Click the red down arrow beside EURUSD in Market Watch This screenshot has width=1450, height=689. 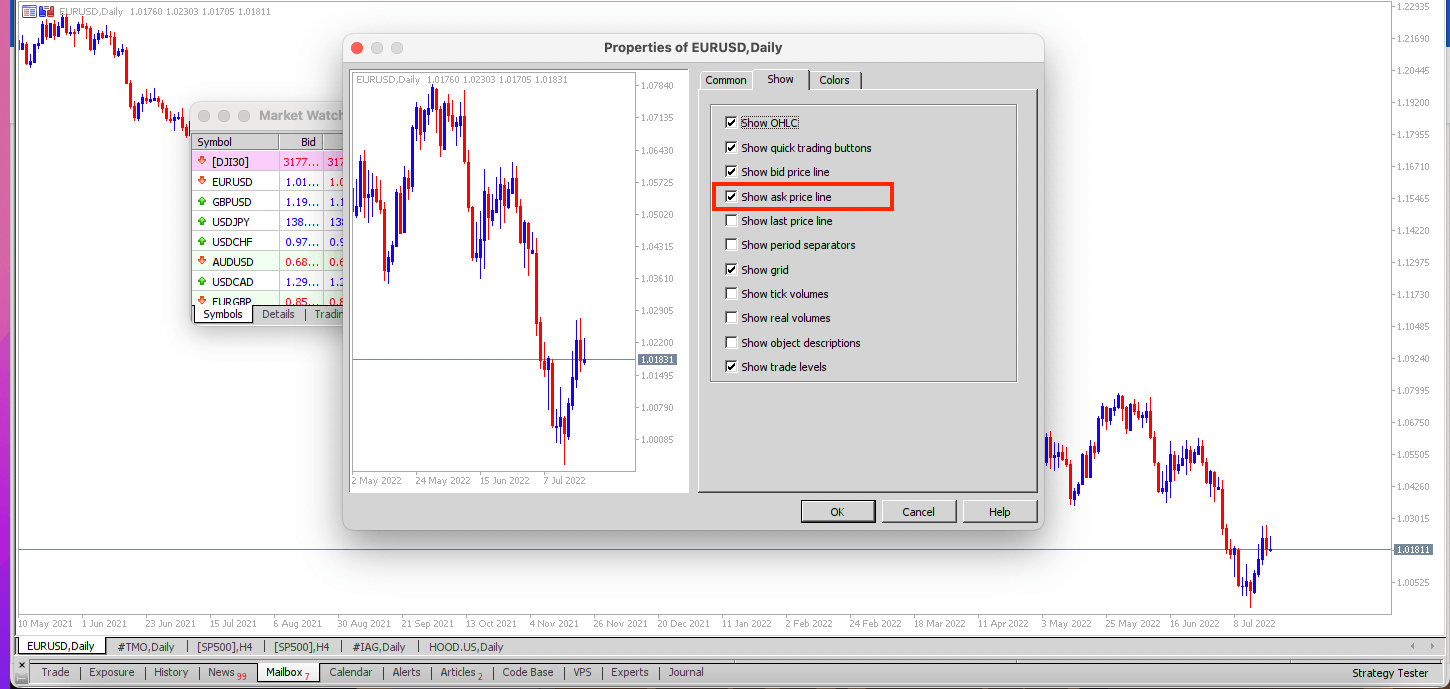point(203,182)
